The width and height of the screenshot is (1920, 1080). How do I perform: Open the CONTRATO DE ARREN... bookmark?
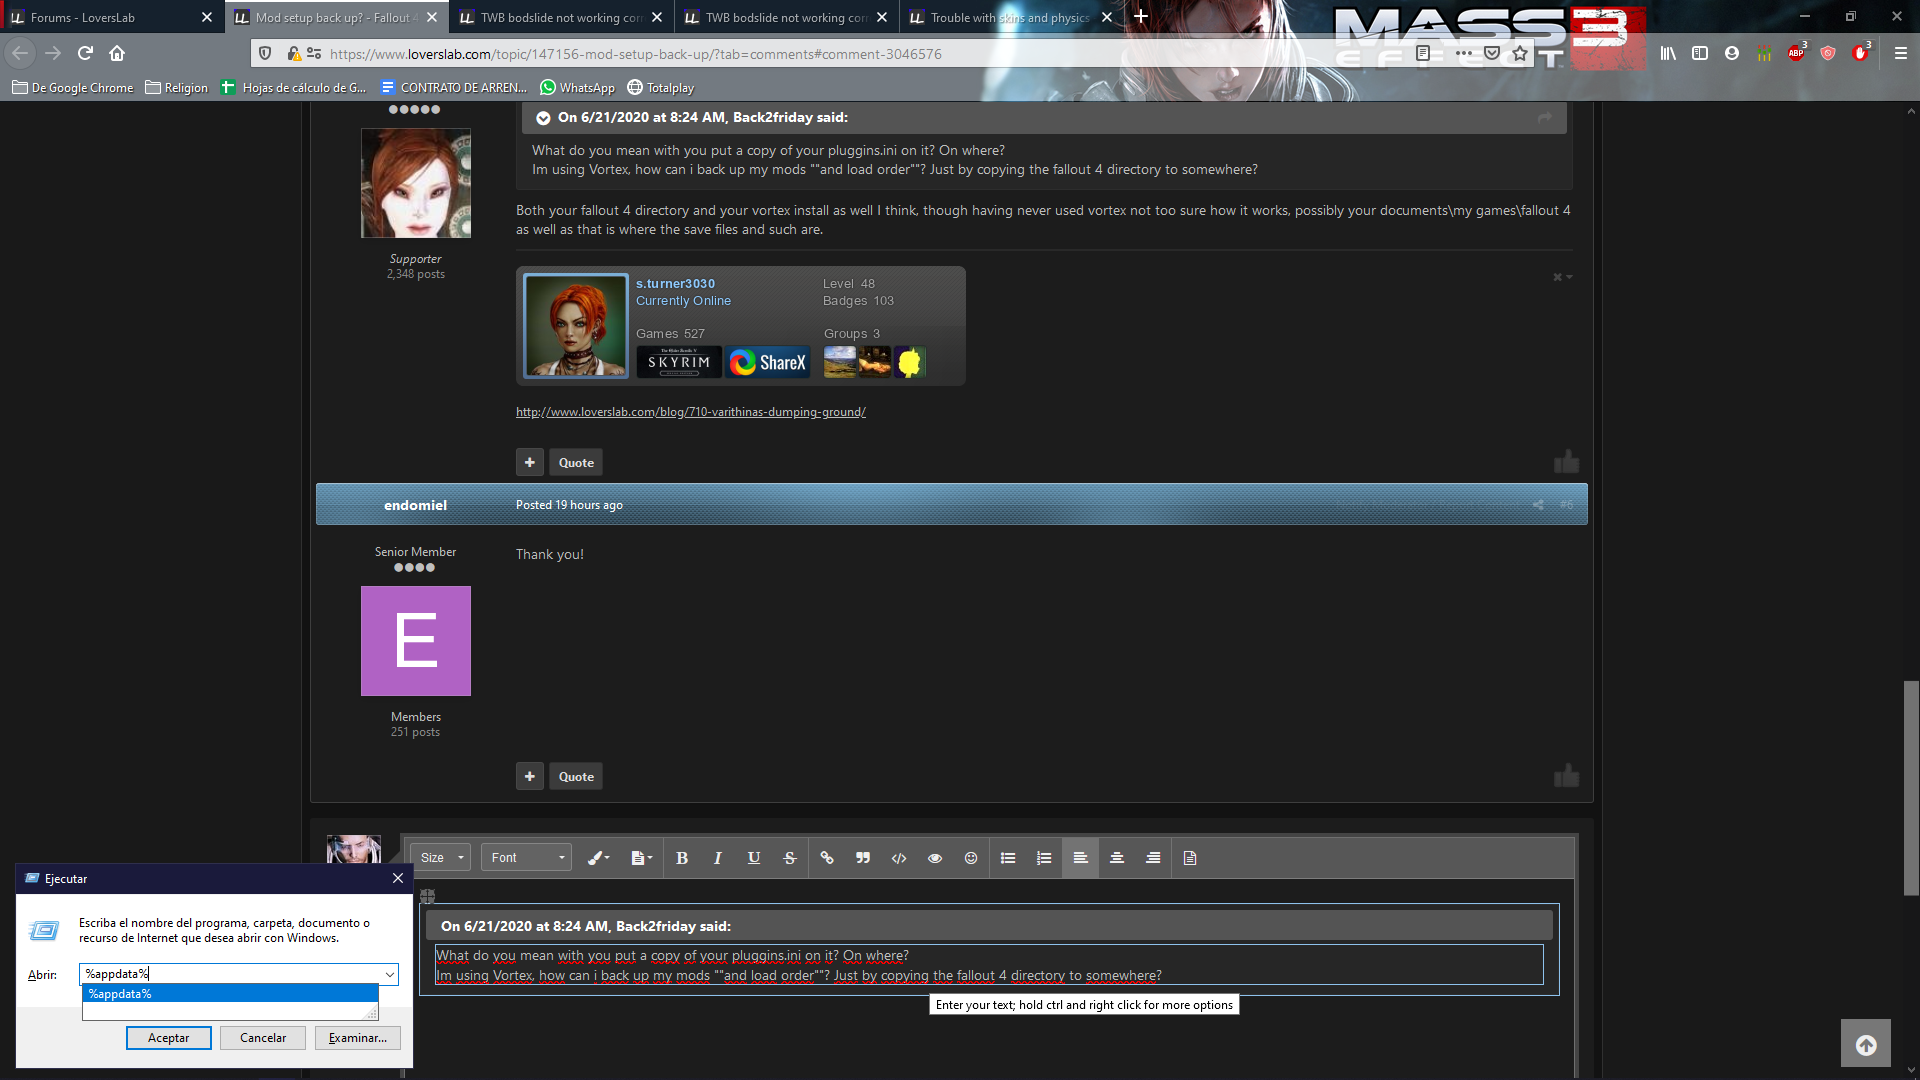[453, 88]
